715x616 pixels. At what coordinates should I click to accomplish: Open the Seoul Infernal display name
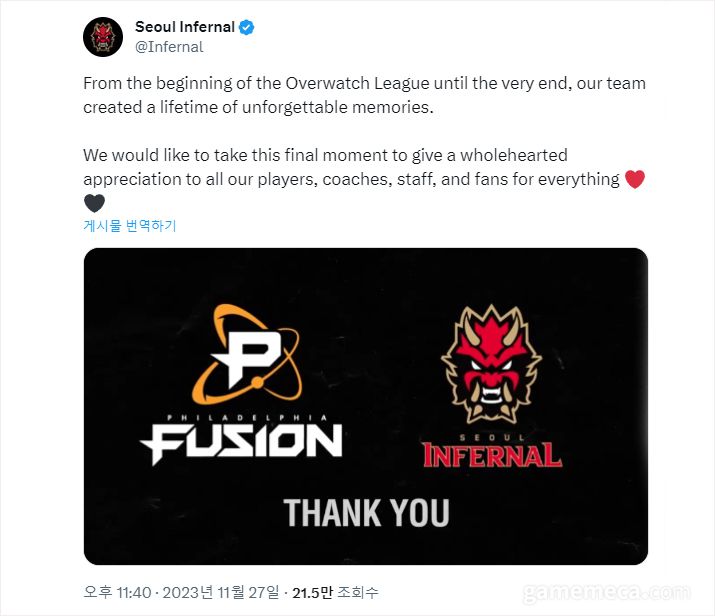click(185, 27)
